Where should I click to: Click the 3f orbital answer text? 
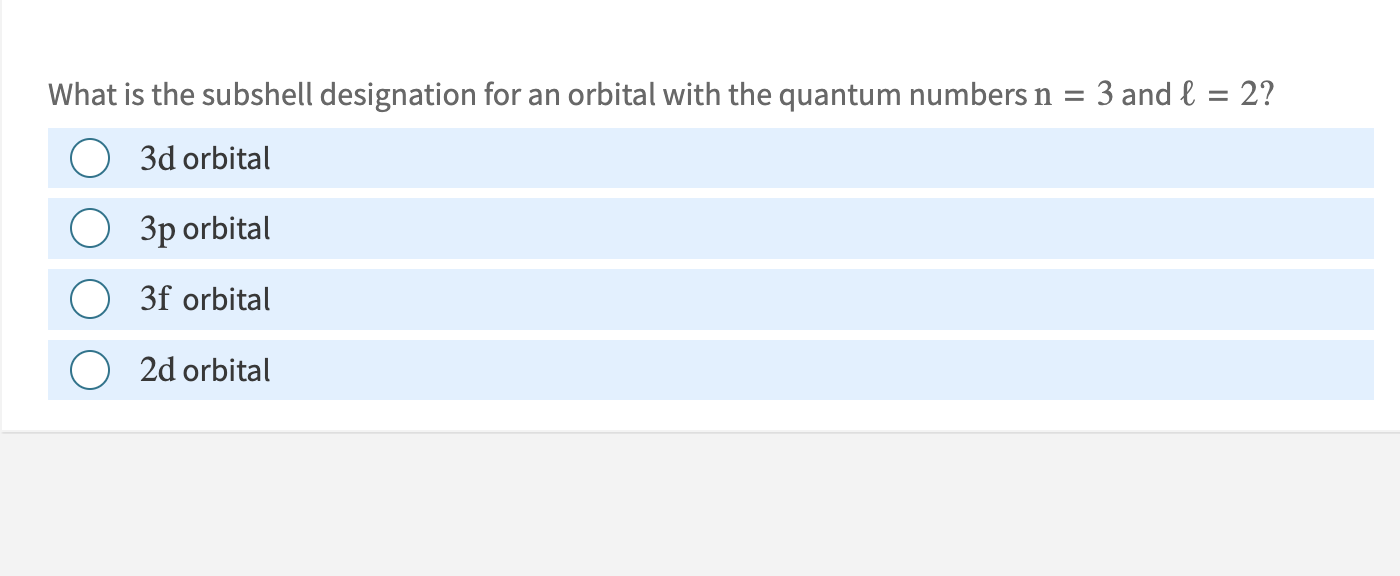pos(204,298)
